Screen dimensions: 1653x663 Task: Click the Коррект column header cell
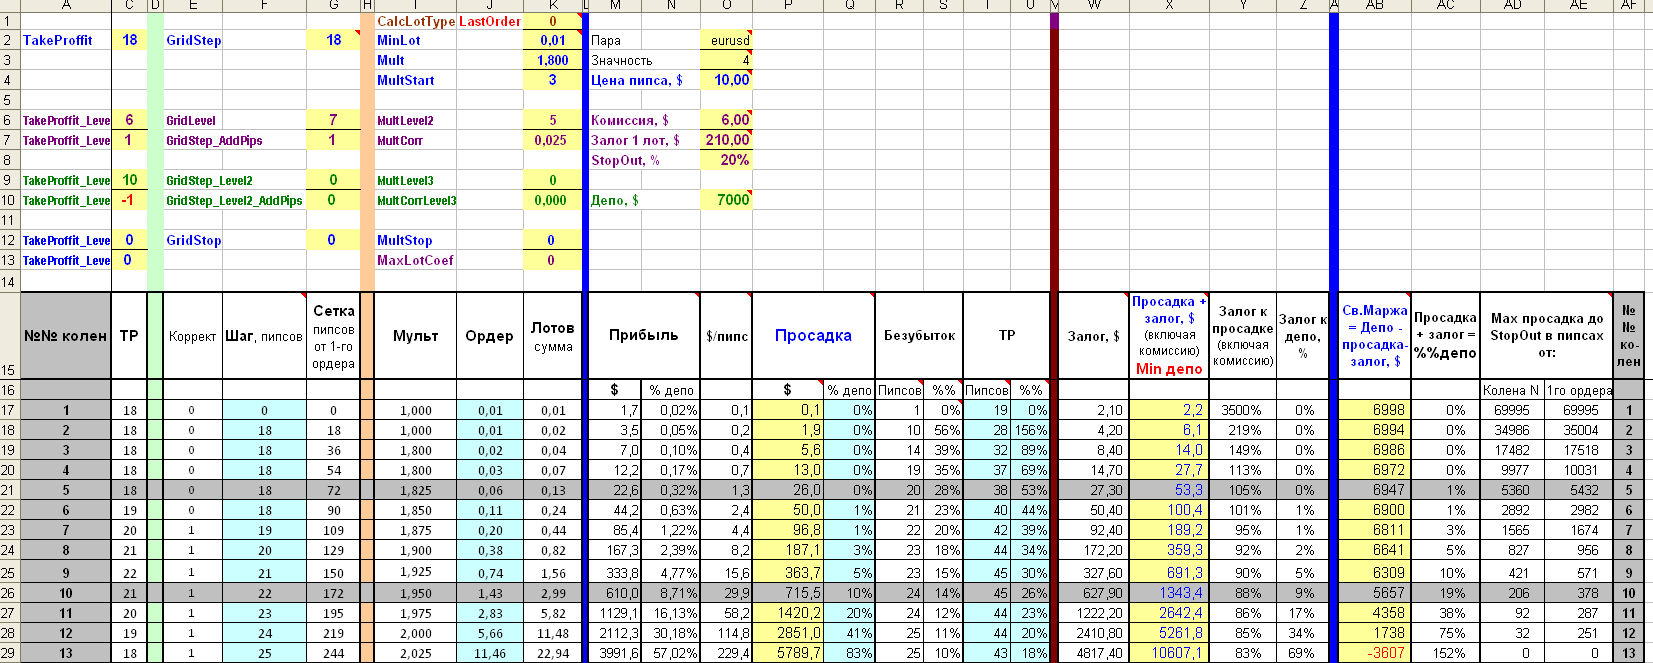click(x=192, y=336)
